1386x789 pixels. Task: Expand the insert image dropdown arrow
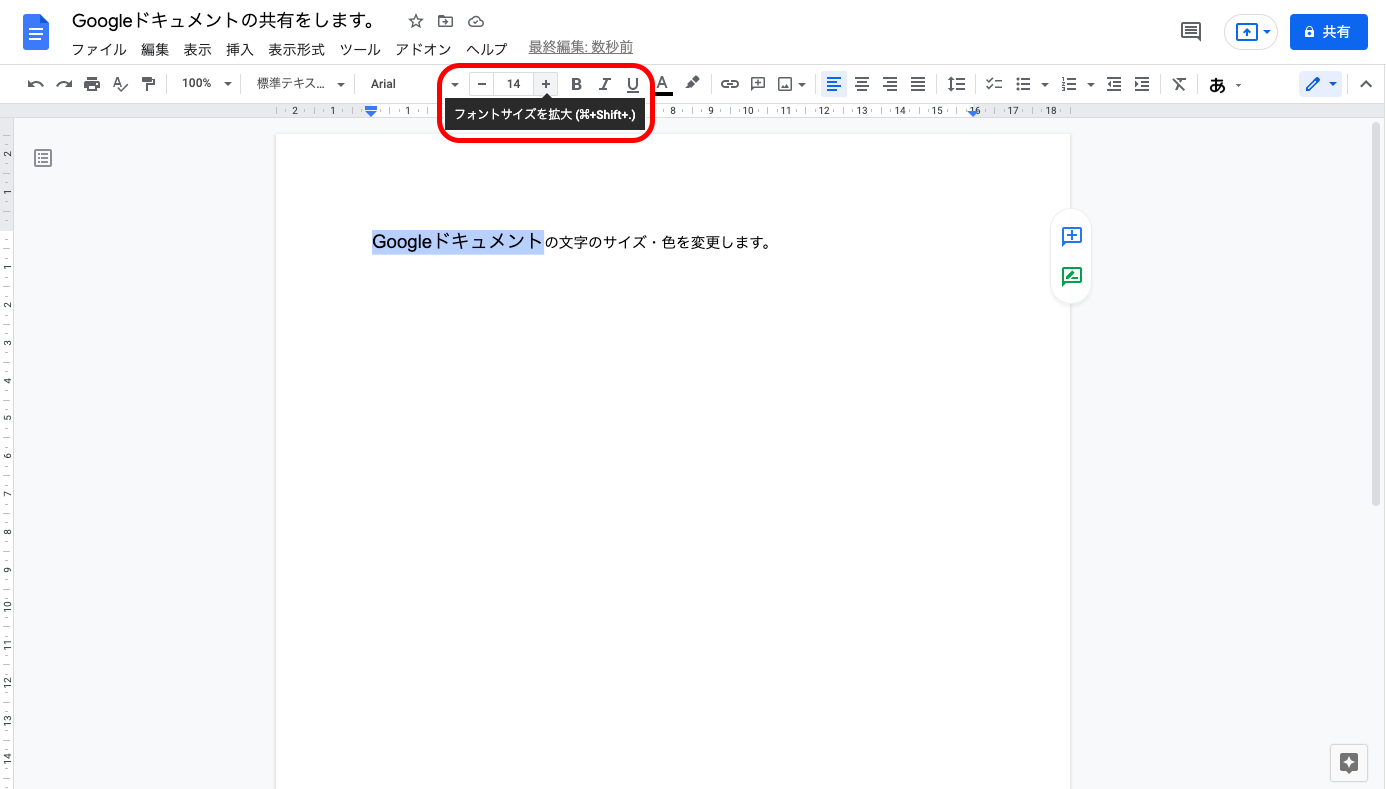click(802, 84)
